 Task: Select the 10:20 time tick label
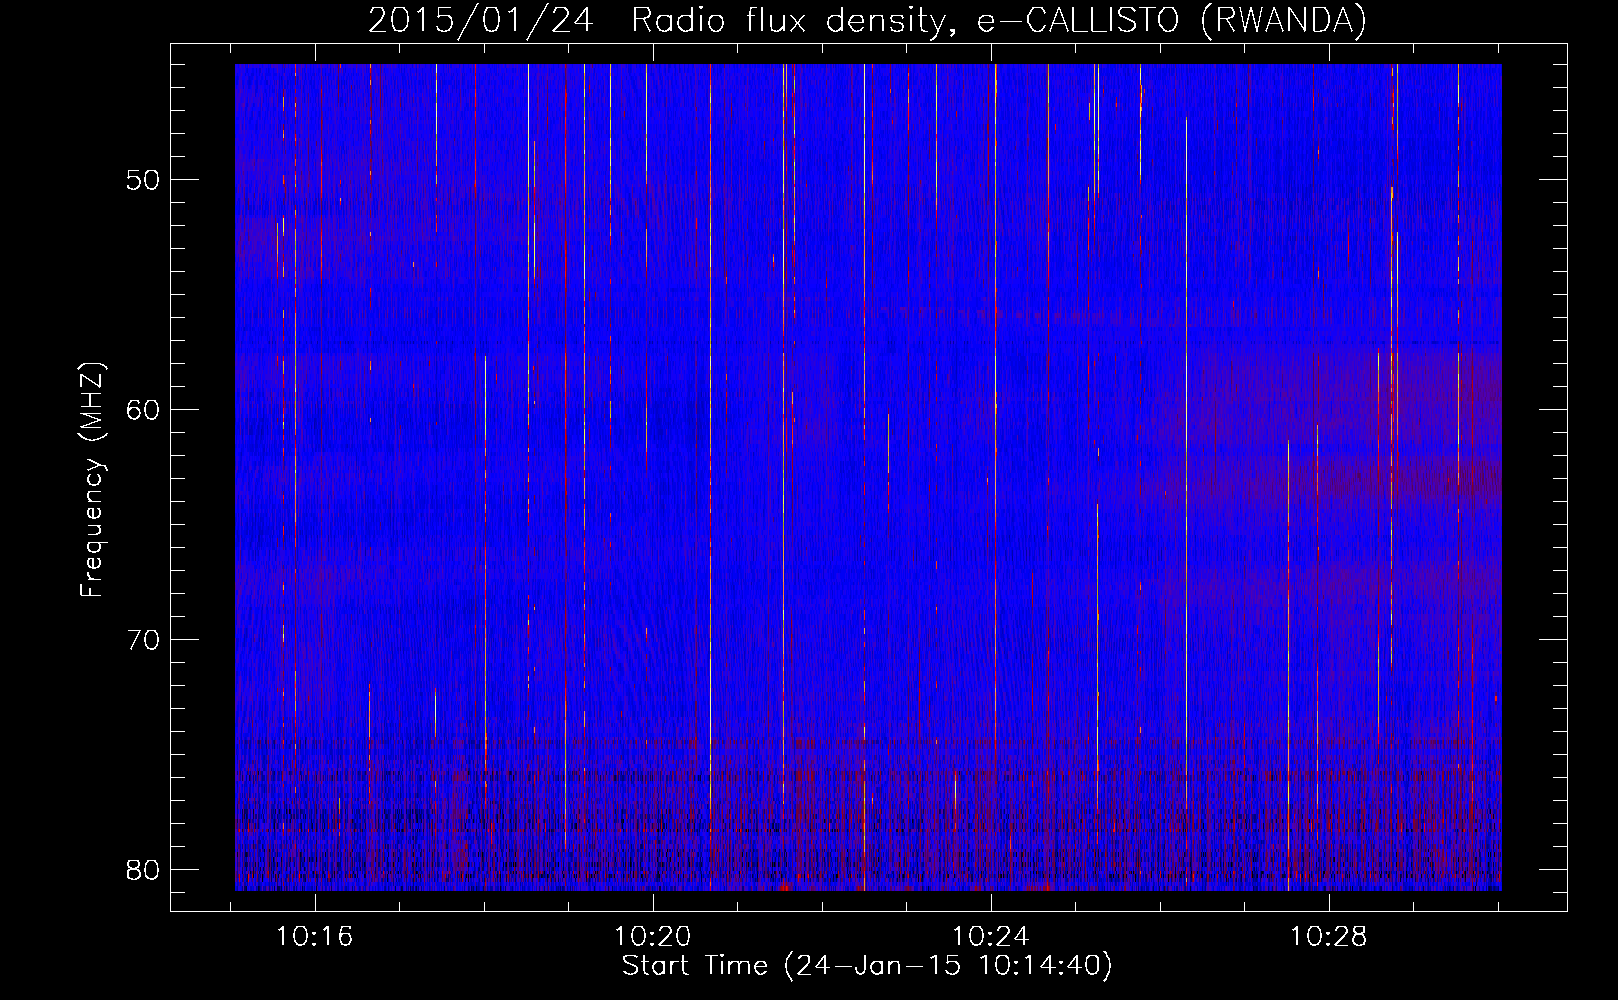point(653,937)
